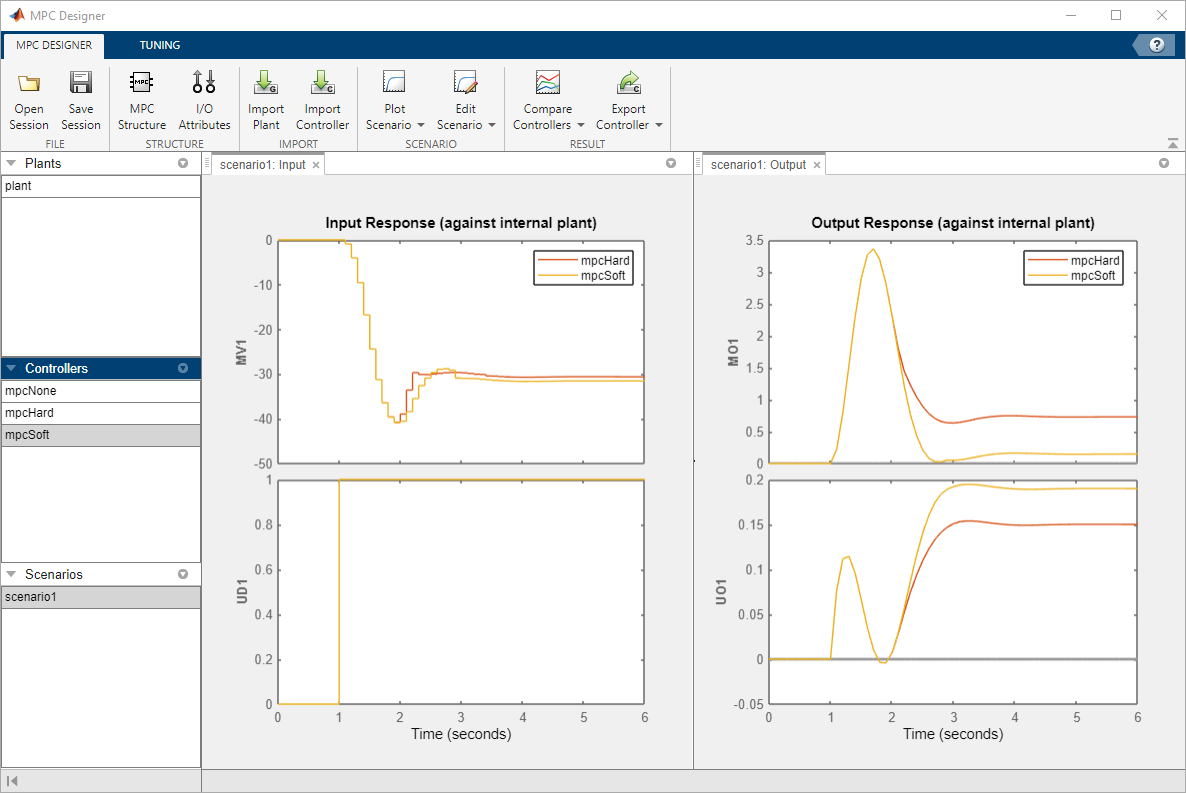Click the Save Session disk icon

(81, 84)
